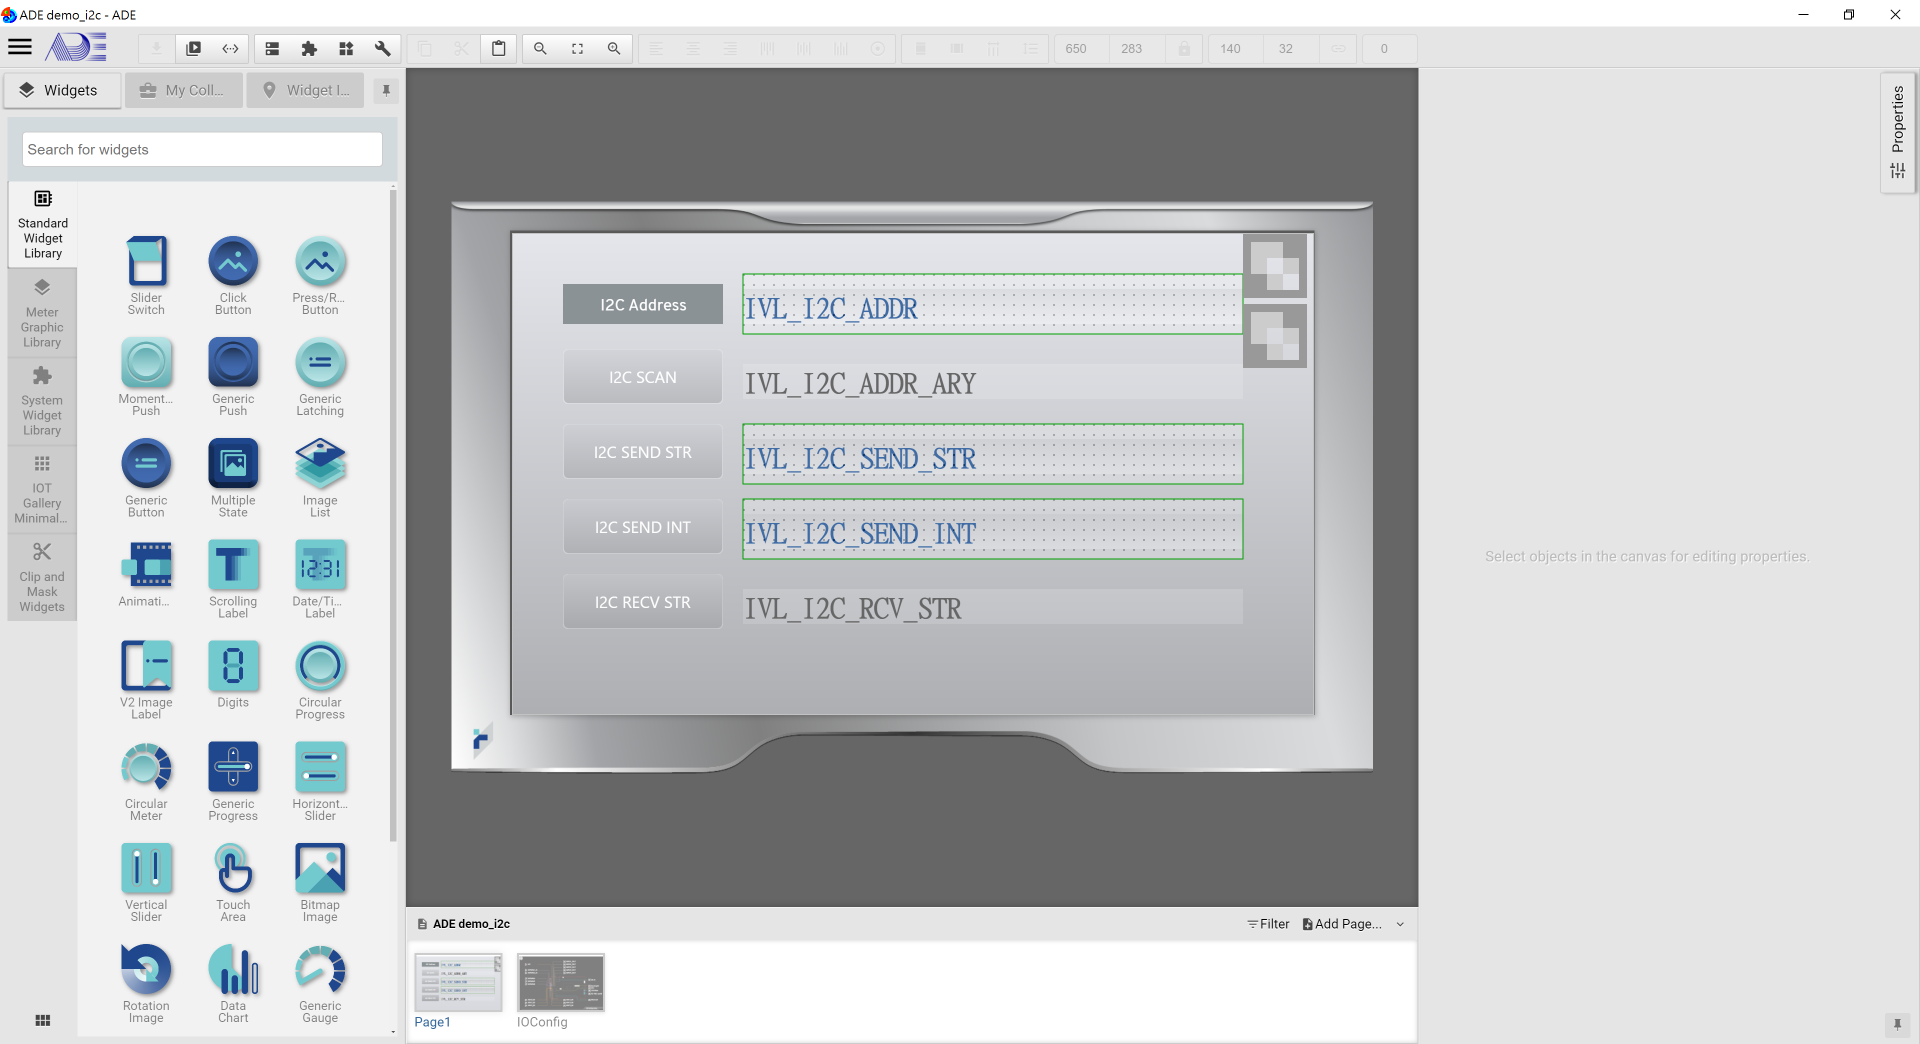Screen dimensions: 1920x1044
Task: Click the Filter pages button
Action: click(x=1268, y=924)
